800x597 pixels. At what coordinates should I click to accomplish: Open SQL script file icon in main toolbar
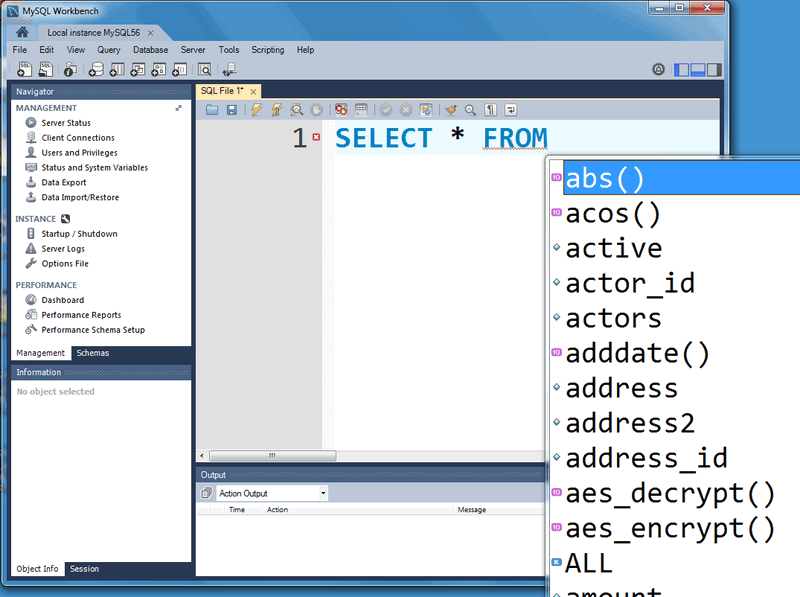(x=46, y=69)
